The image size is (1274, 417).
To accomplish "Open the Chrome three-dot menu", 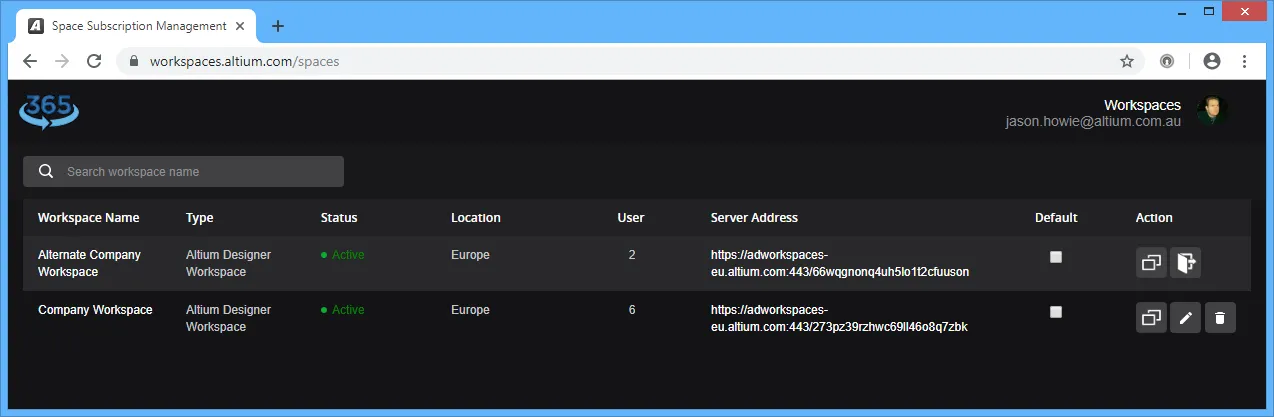I will pyautogui.click(x=1245, y=61).
